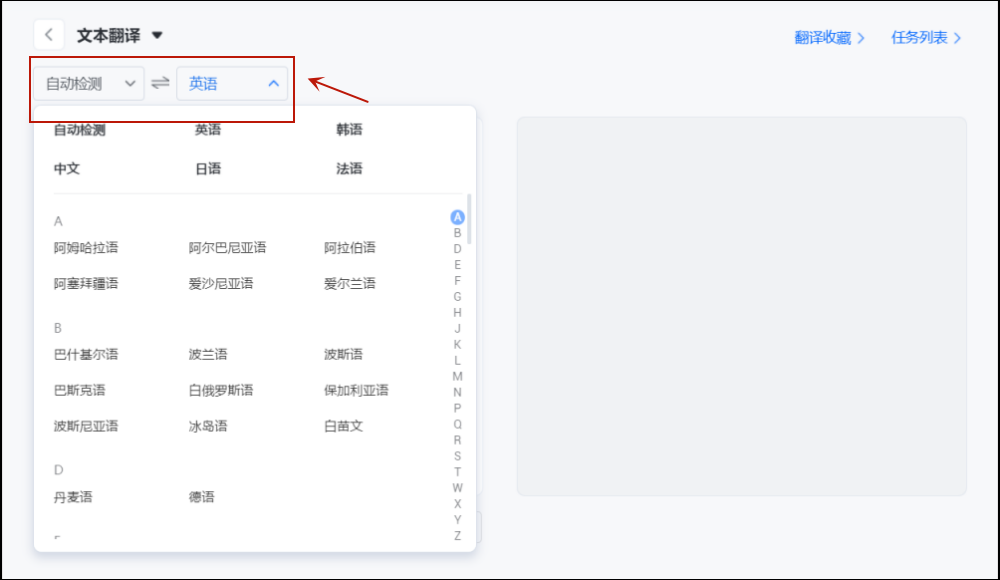Click the language list scrollbar thumb

(469, 219)
